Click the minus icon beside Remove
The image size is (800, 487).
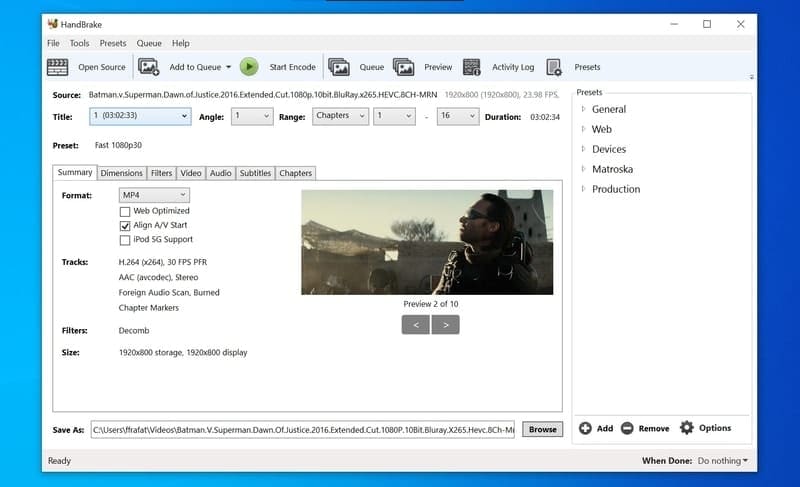[x=627, y=428]
